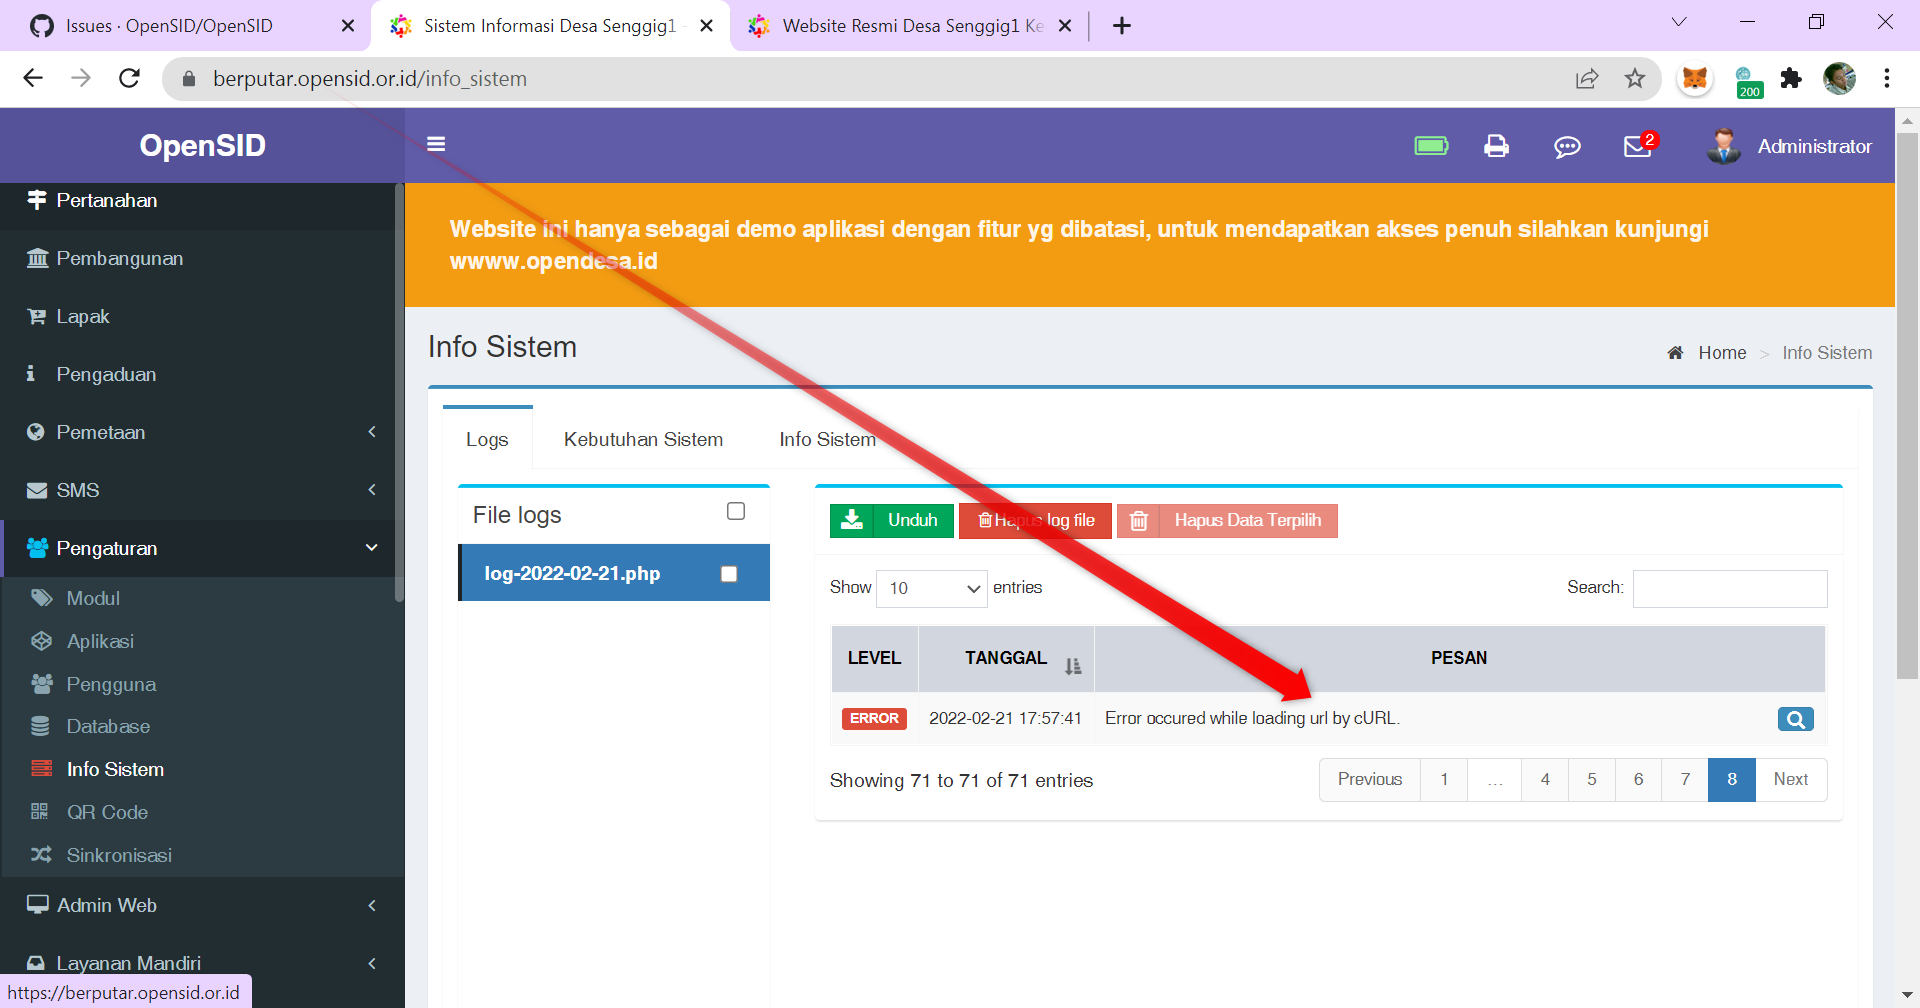Screen dimensions: 1920x1008
Task: Open the QR Code settings page
Action: (x=106, y=812)
